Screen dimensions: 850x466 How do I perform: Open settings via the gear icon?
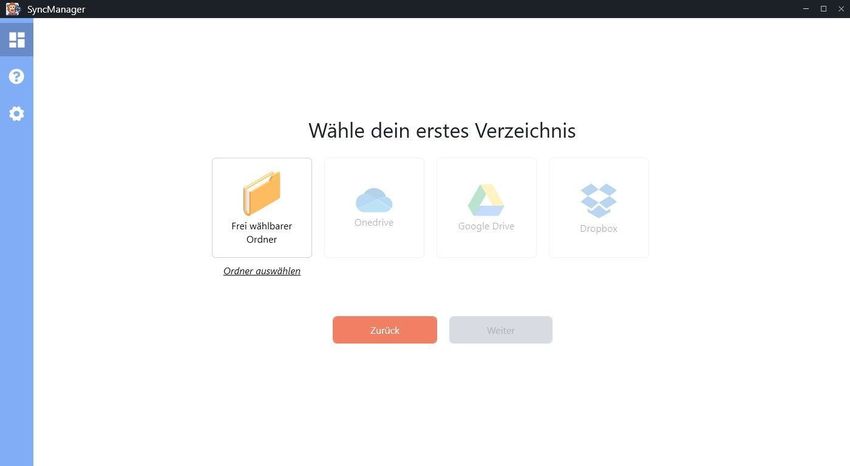(x=16, y=113)
